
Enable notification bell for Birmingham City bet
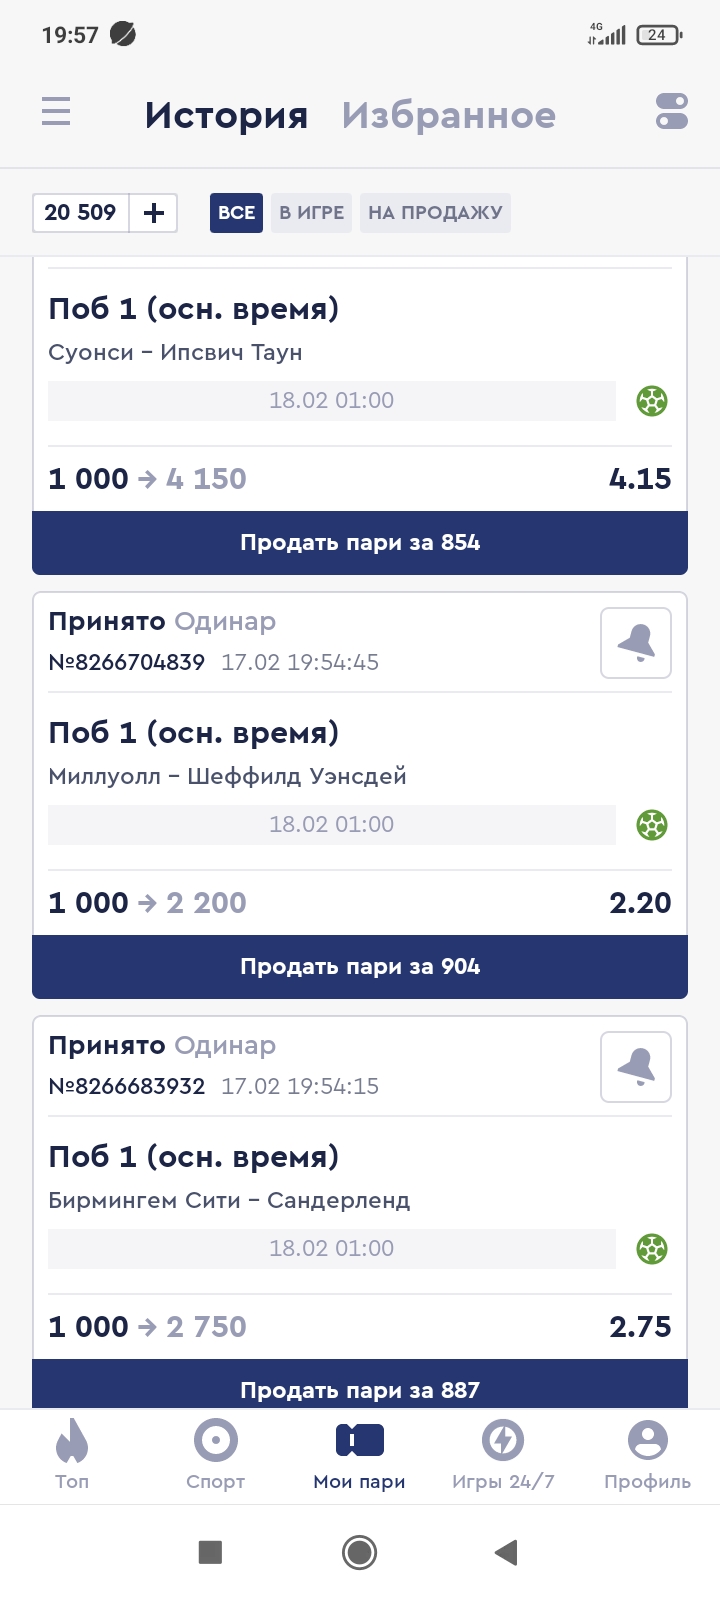tap(636, 1067)
